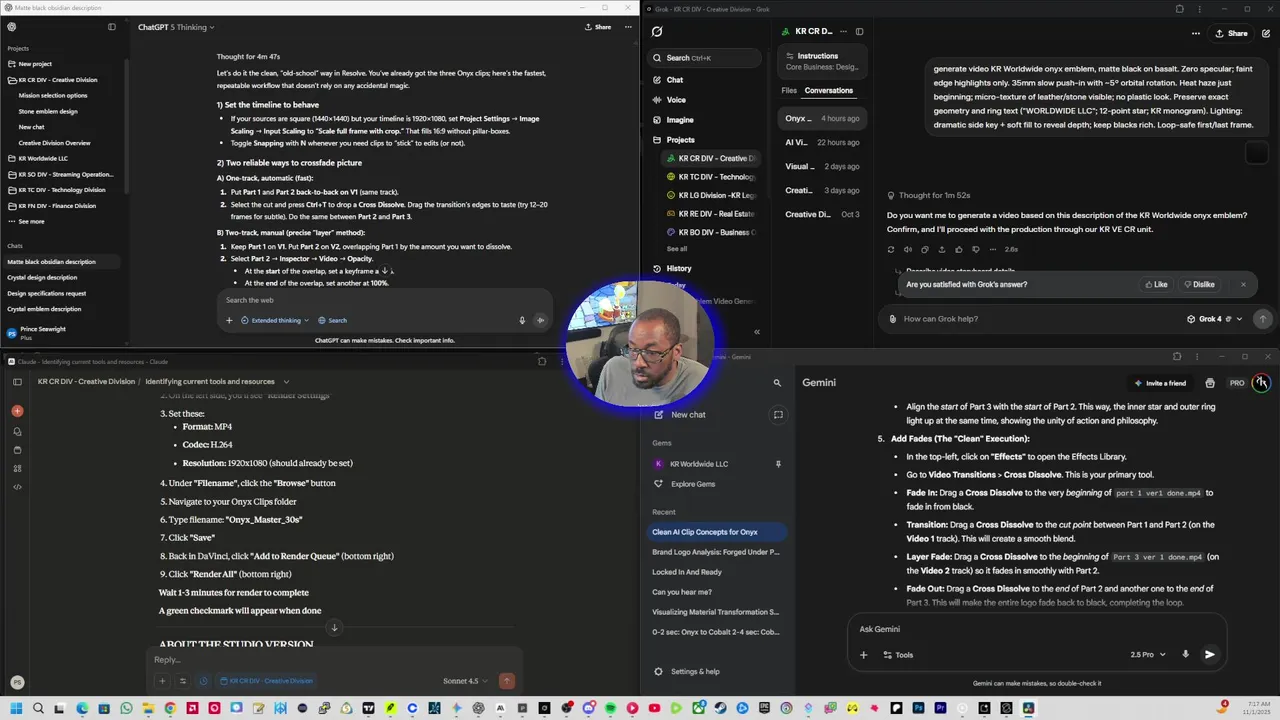The height and width of the screenshot is (720, 1280).
Task: Toggle Extended thinking in ChatGPT composer
Action: coord(276,320)
